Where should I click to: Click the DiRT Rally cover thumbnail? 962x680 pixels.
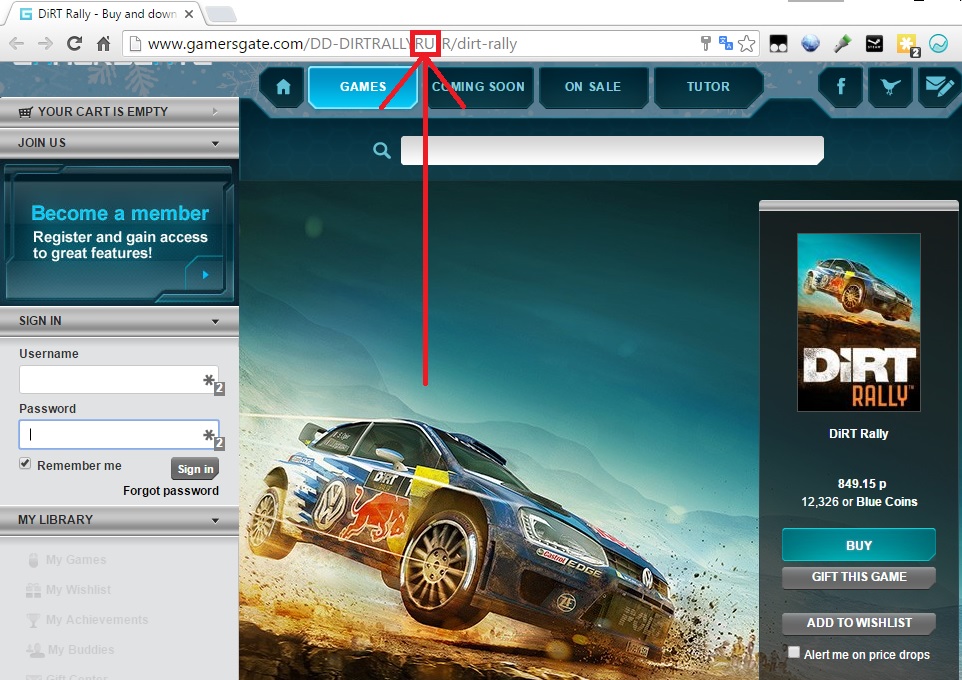click(x=858, y=322)
